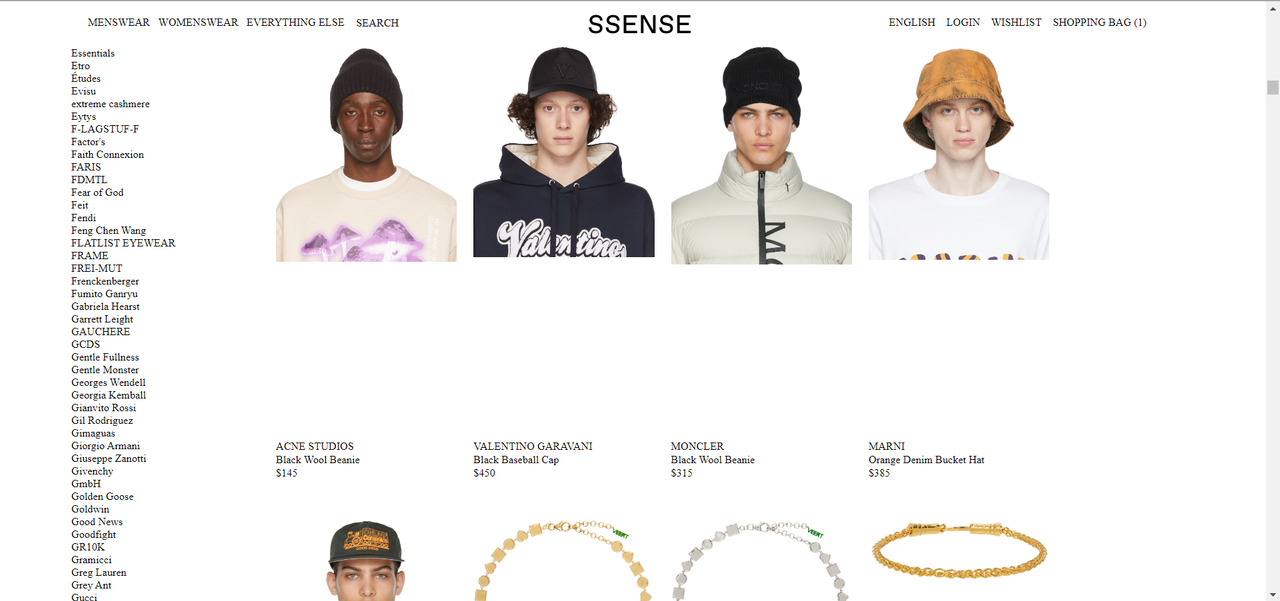Viewport: 1280px width, 601px height.
Task: Click the SEARCH field
Action: click(377, 23)
